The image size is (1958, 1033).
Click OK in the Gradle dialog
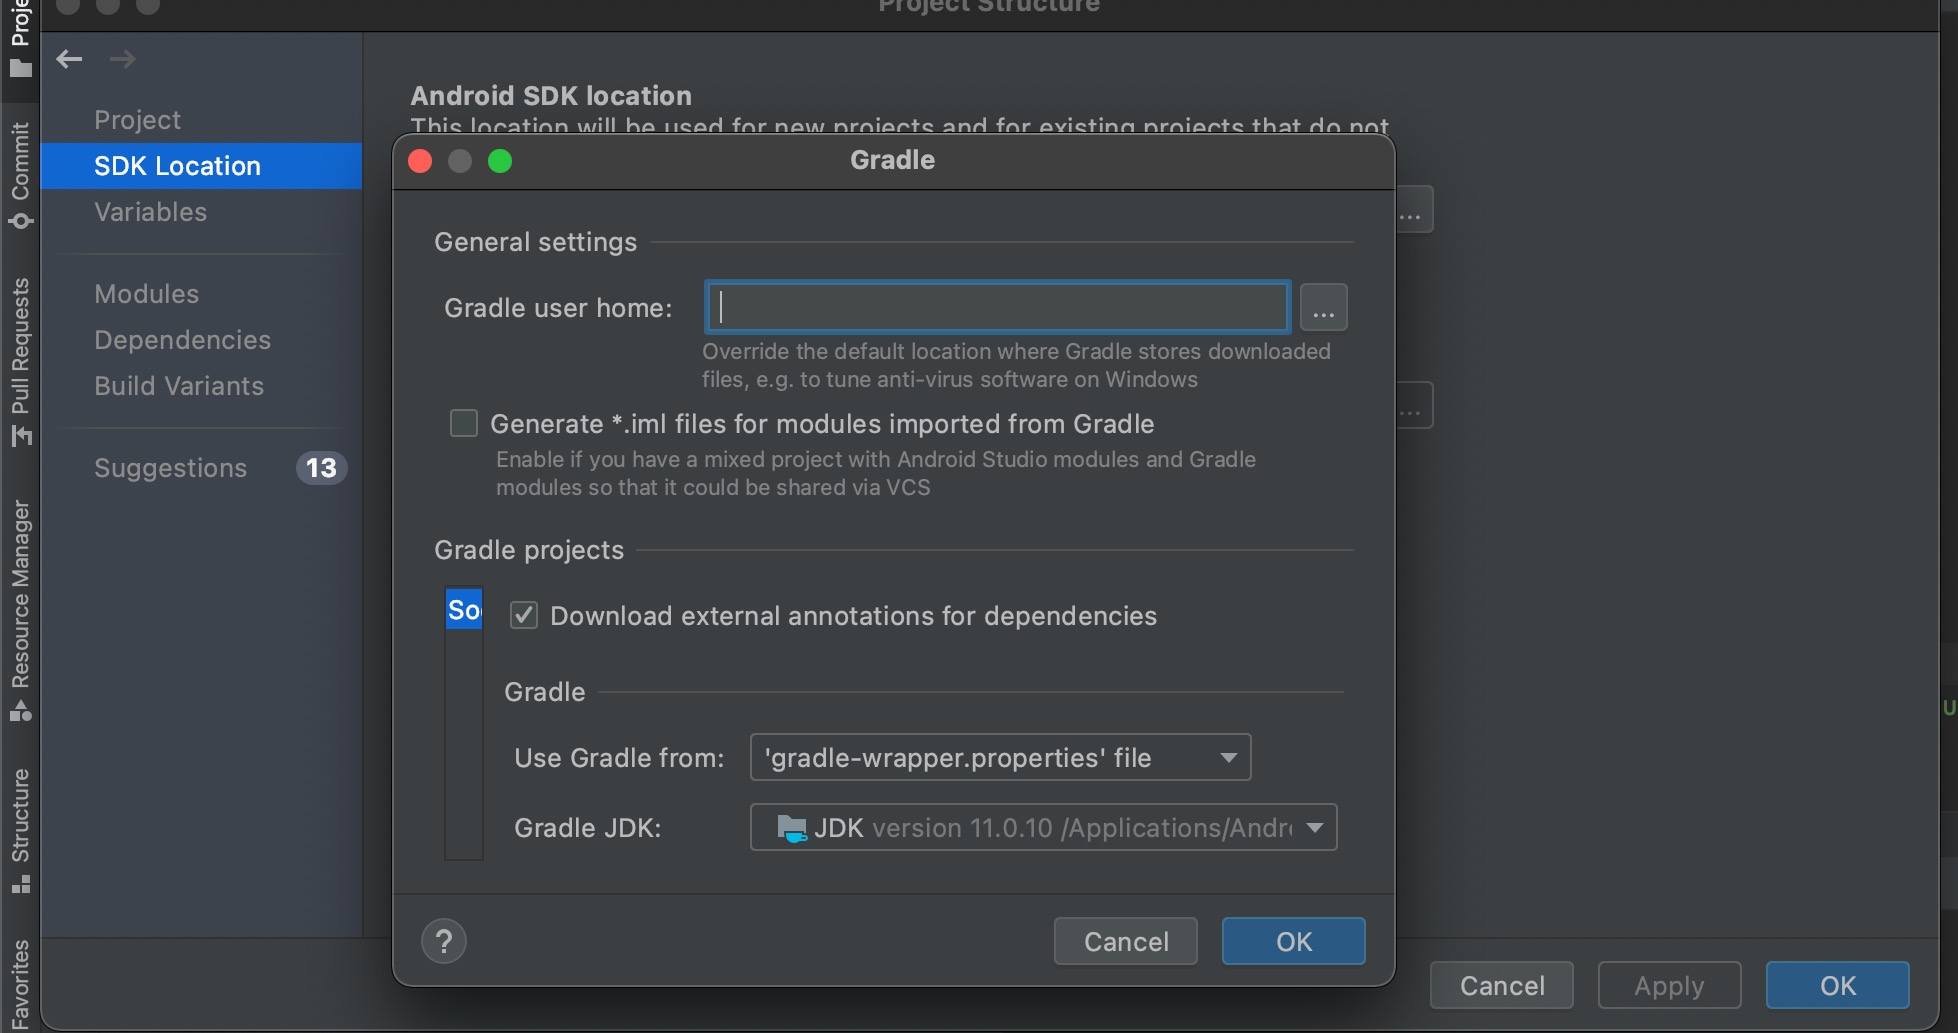point(1293,941)
